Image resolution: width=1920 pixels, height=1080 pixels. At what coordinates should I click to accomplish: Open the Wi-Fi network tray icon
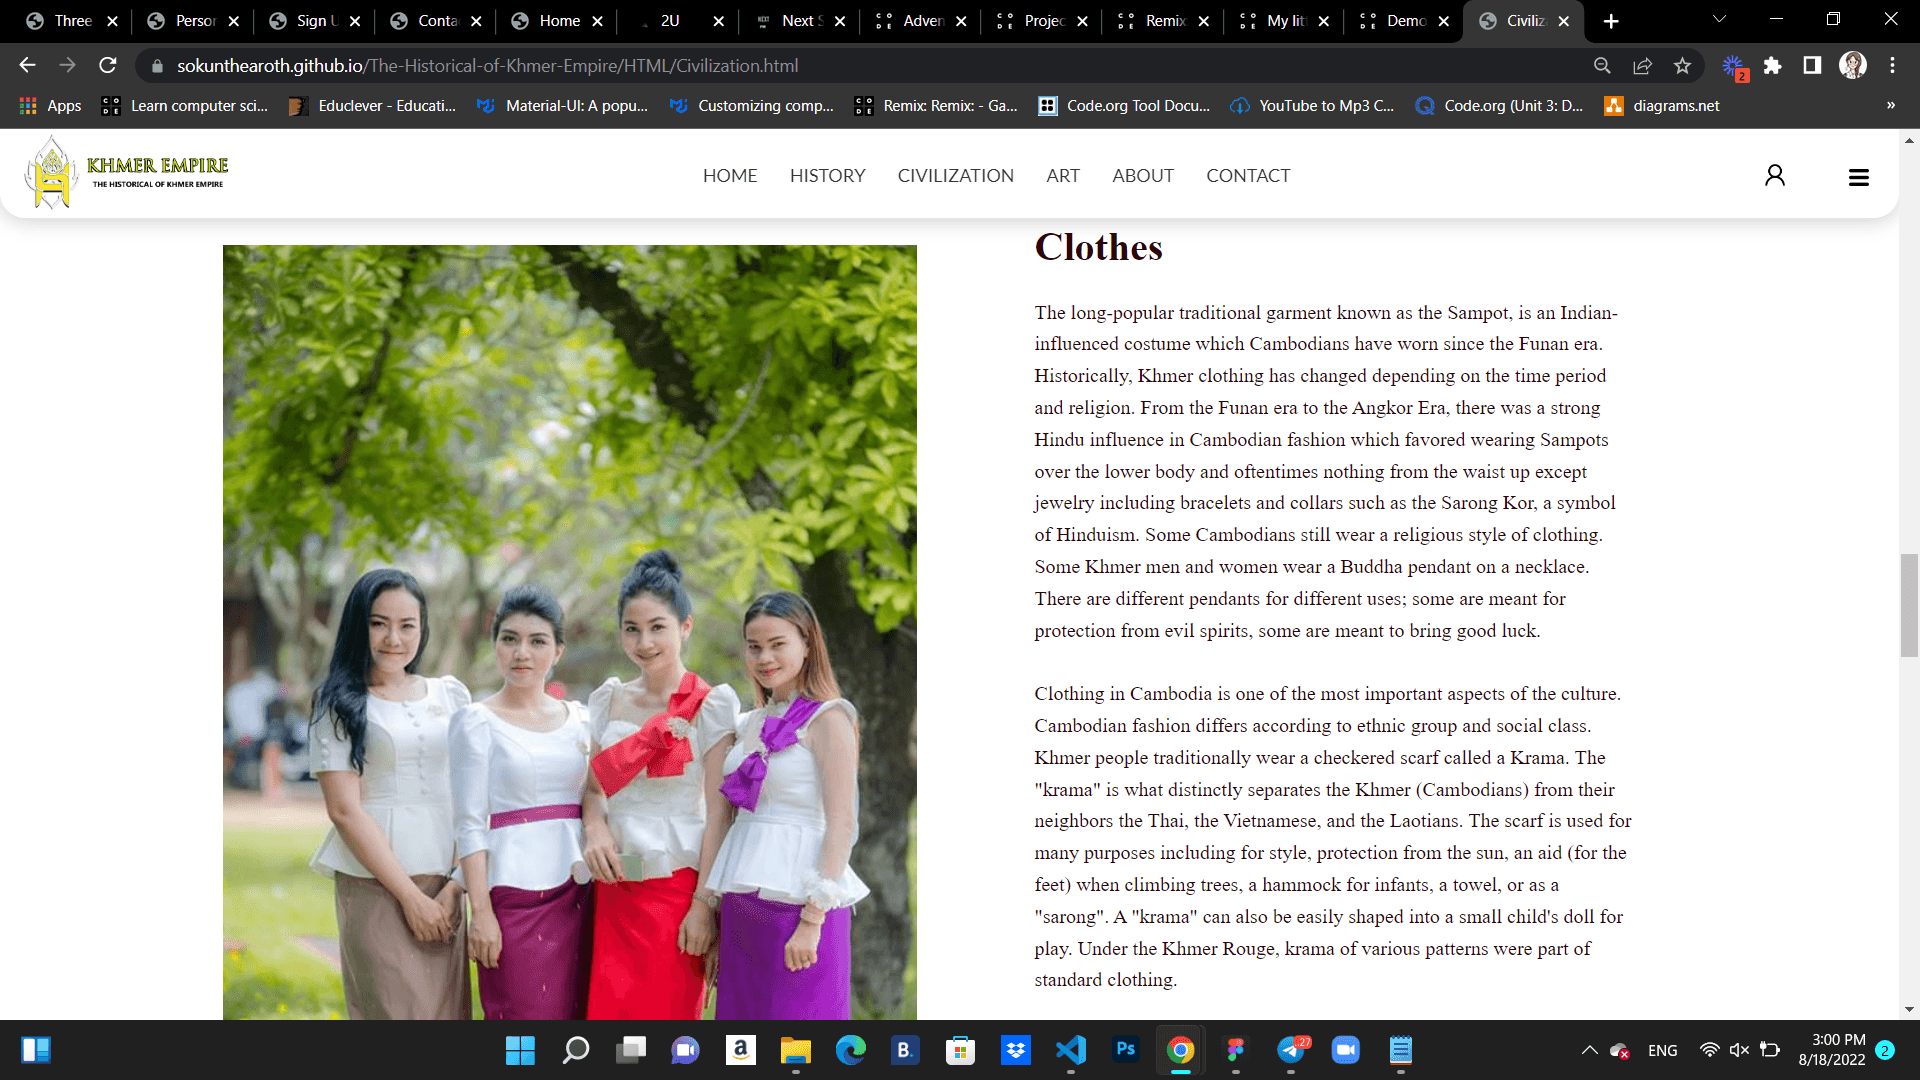pos(1709,1050)
